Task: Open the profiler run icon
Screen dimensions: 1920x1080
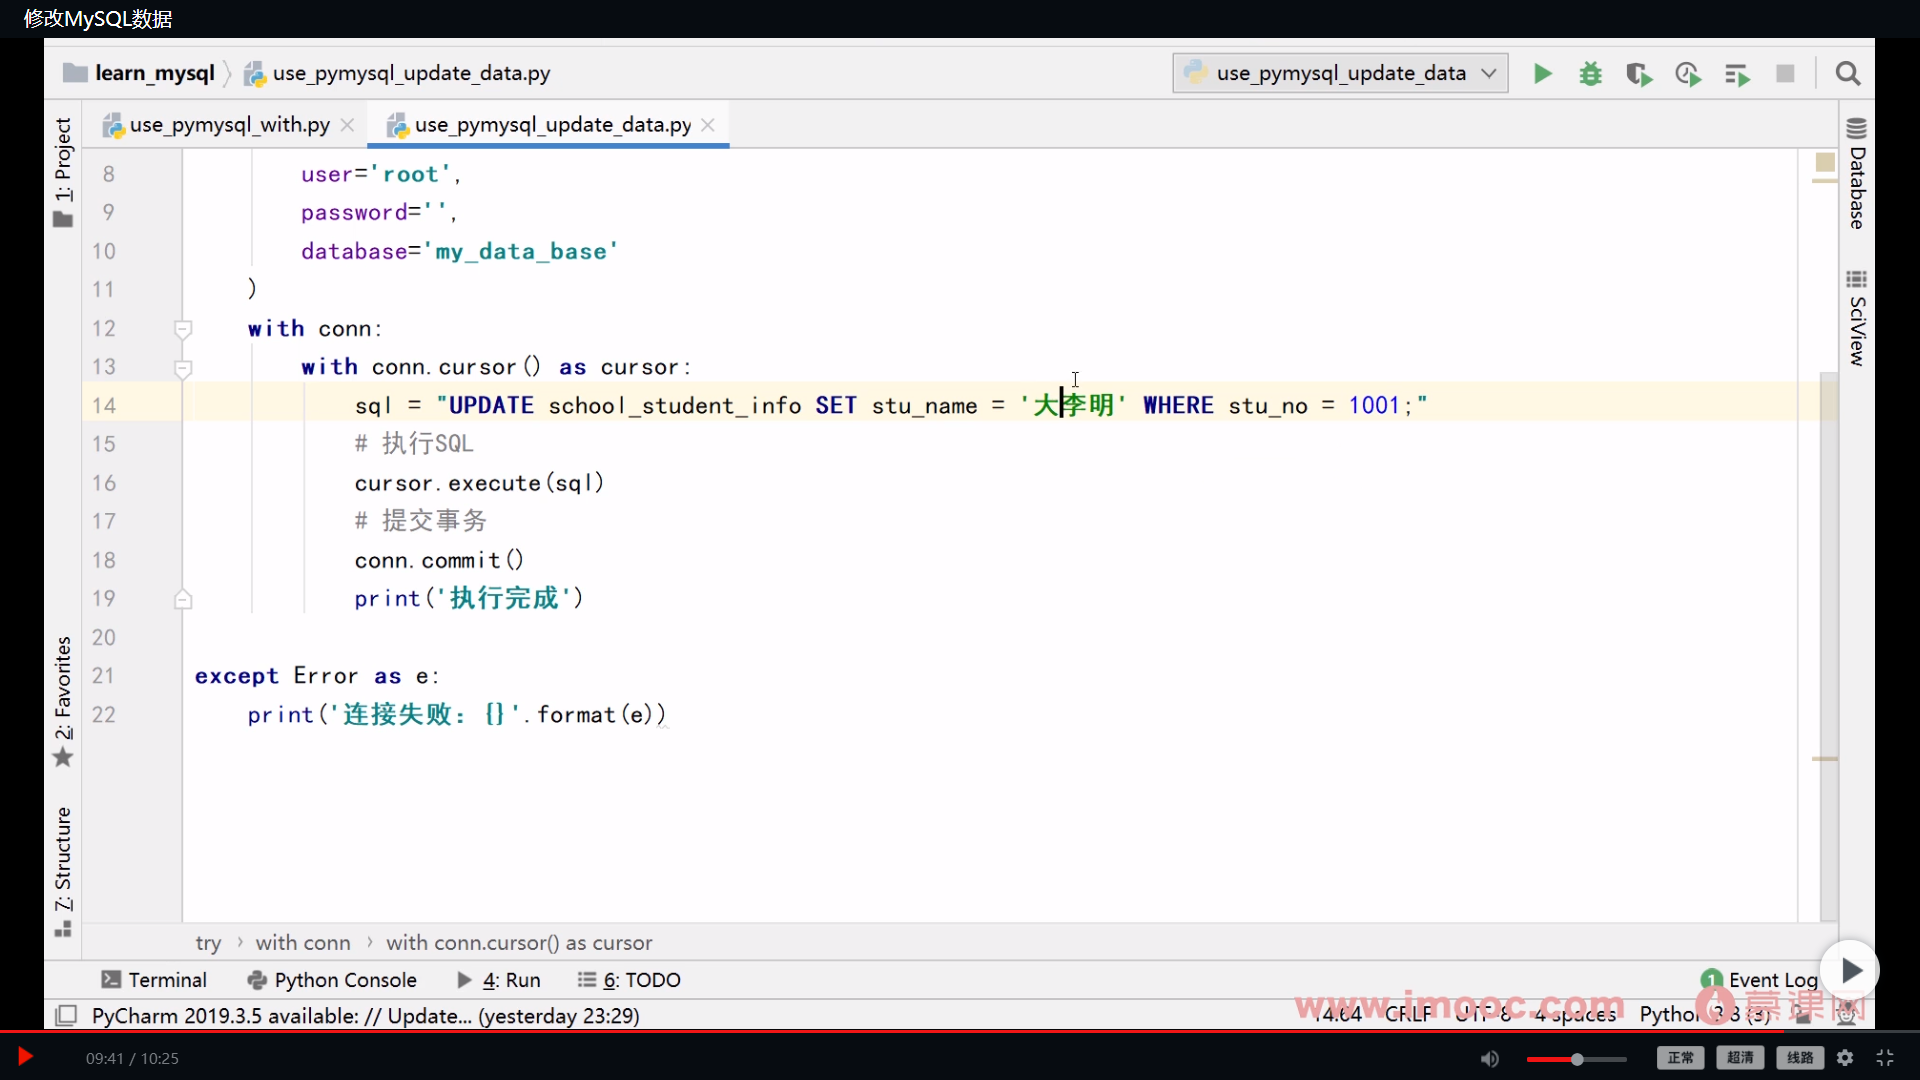Action: pos(1688,73)
